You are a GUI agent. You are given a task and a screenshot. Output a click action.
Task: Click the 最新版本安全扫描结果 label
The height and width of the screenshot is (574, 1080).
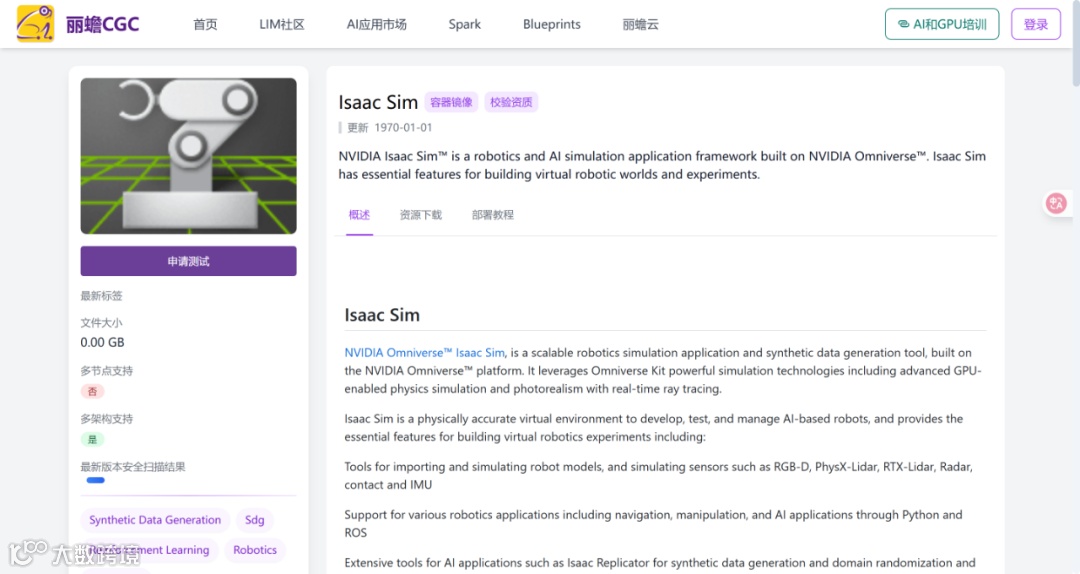click(x=133, y=467)
